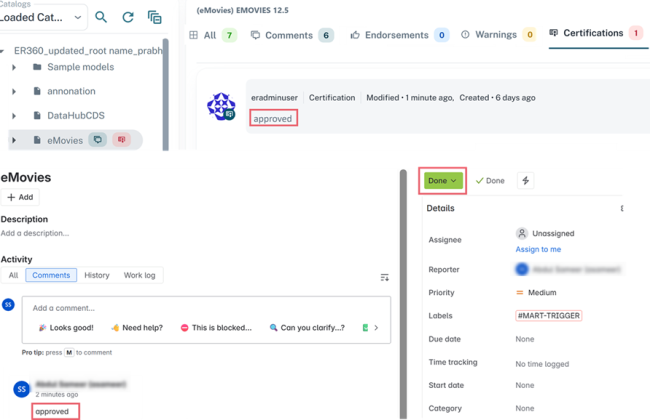Expand the eMovies tree node

point(14,141)
